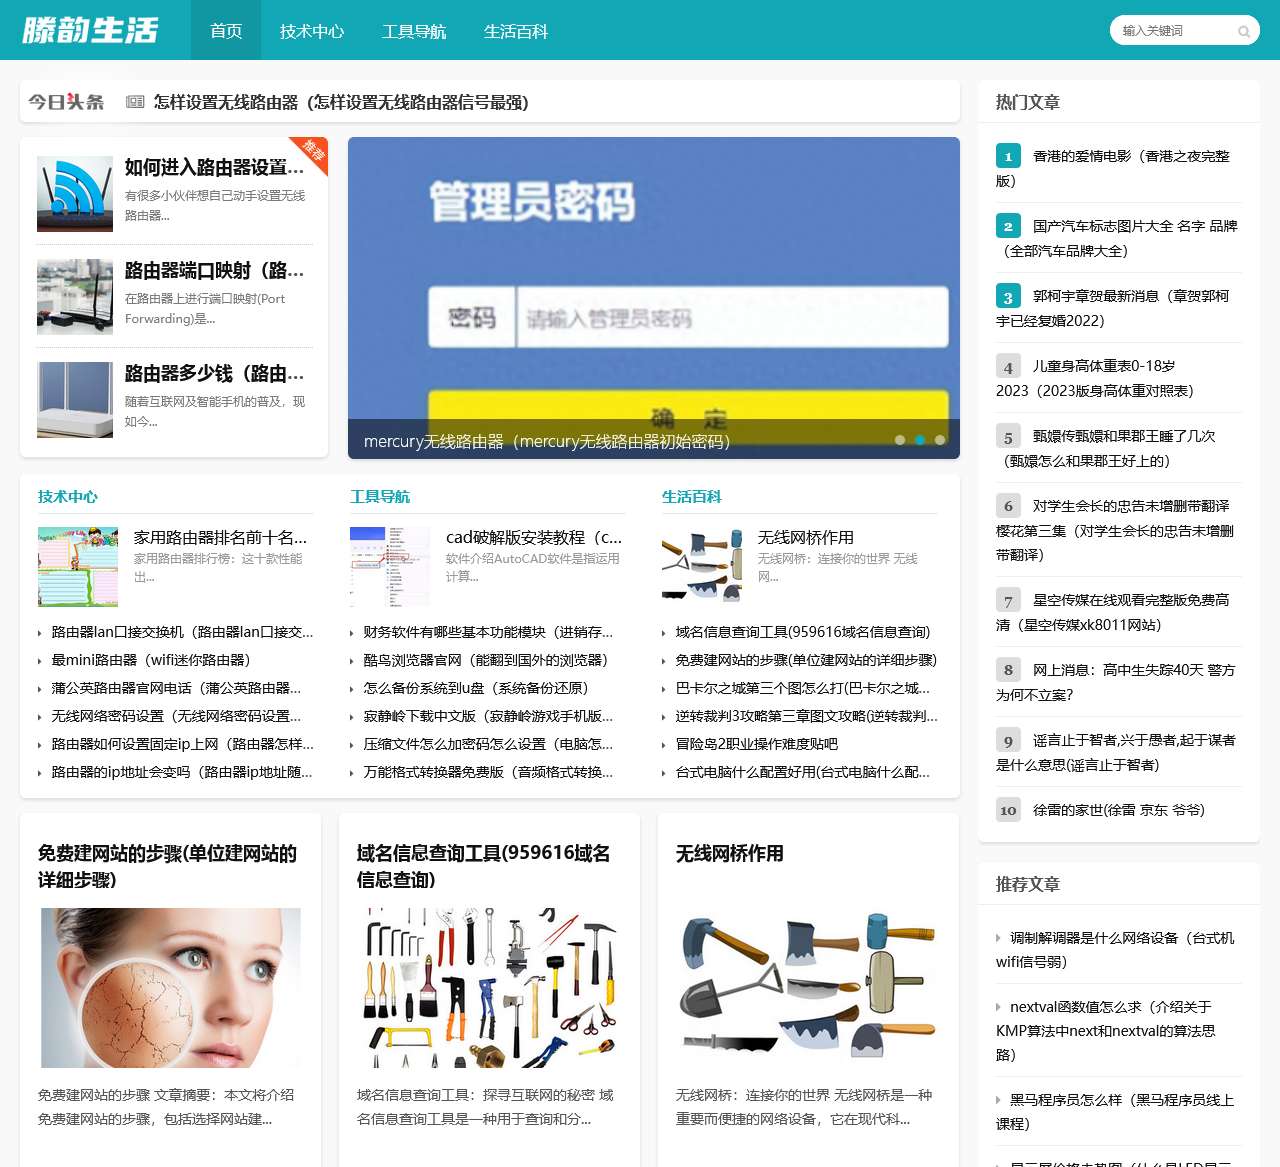Click the 今日头条 headline icon

pyautogui.click(x=133, y=101)
